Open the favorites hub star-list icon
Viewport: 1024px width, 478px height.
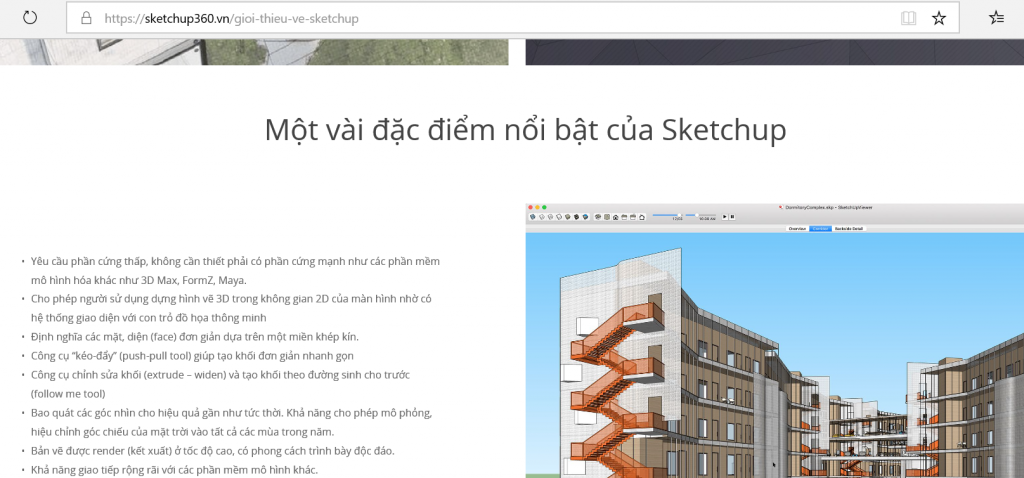pyautogui.click(x=997, y=18)
